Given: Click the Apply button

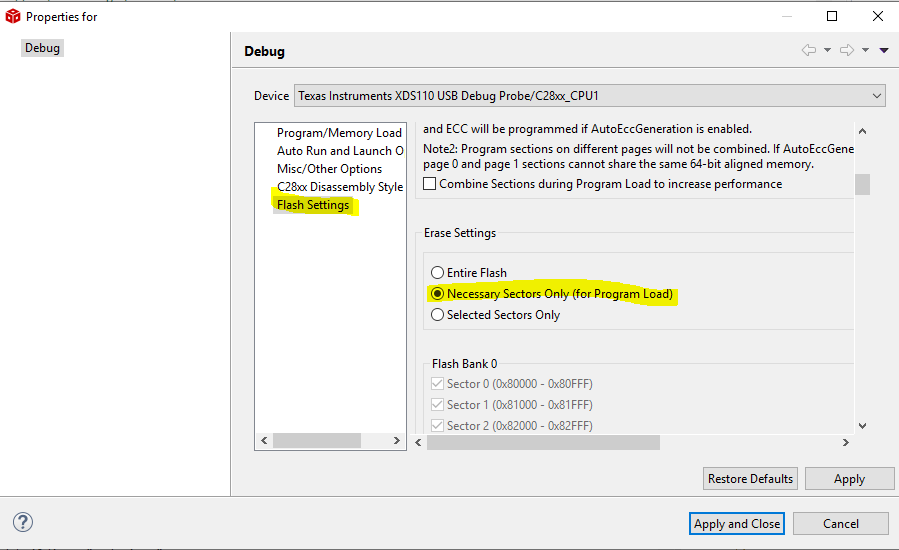Looking at the screenshot, I should [x=849, y=478].
